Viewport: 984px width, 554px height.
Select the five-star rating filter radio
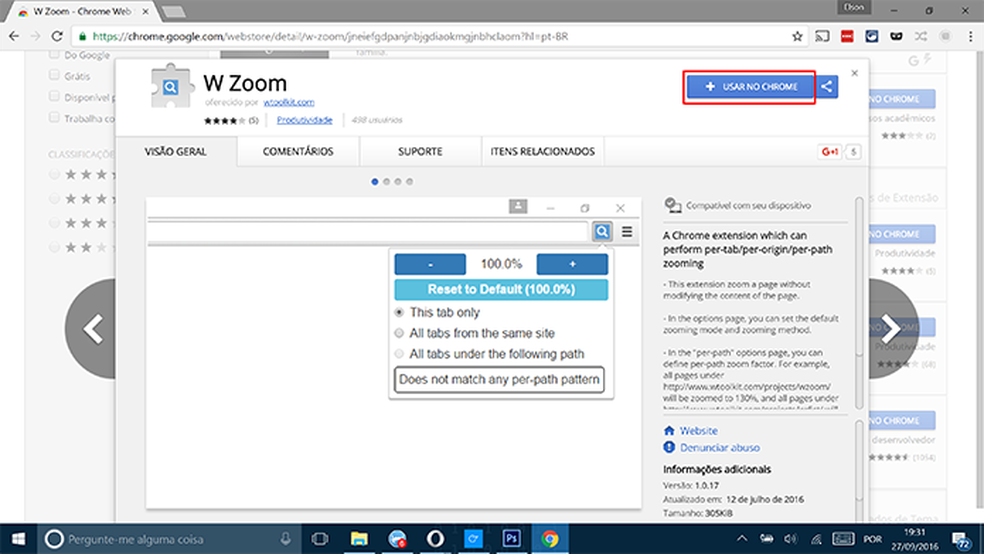pyautogui.click(x=54, y=174)
